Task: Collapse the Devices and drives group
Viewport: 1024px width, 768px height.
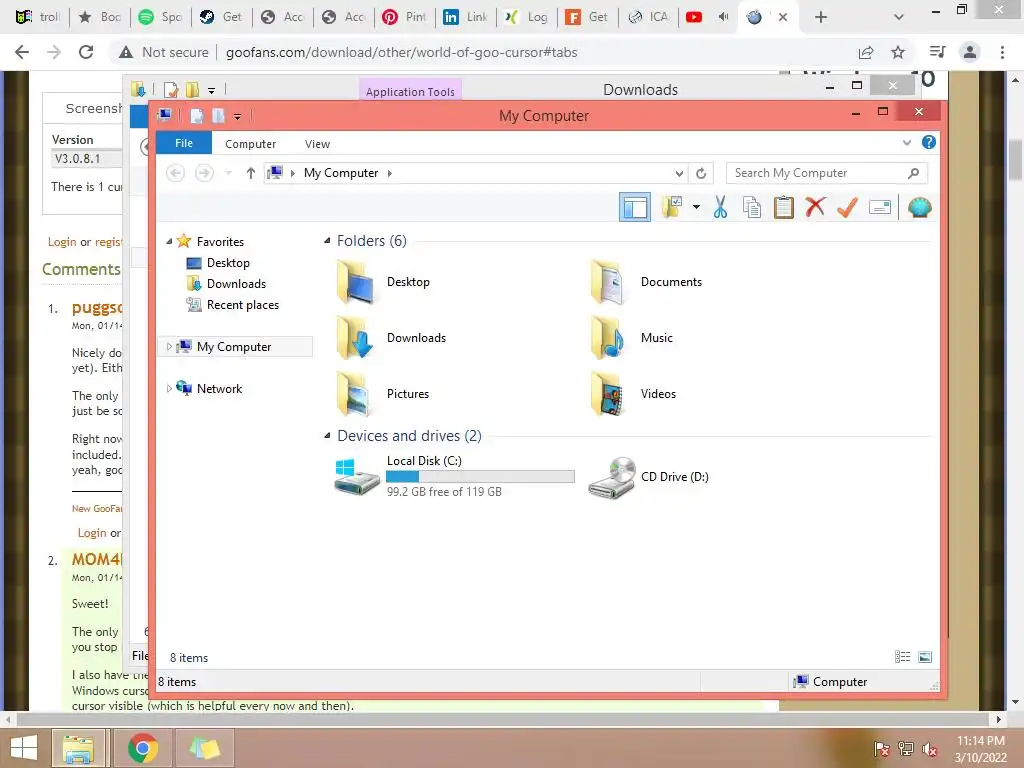Action: click(x=327, y=436)
